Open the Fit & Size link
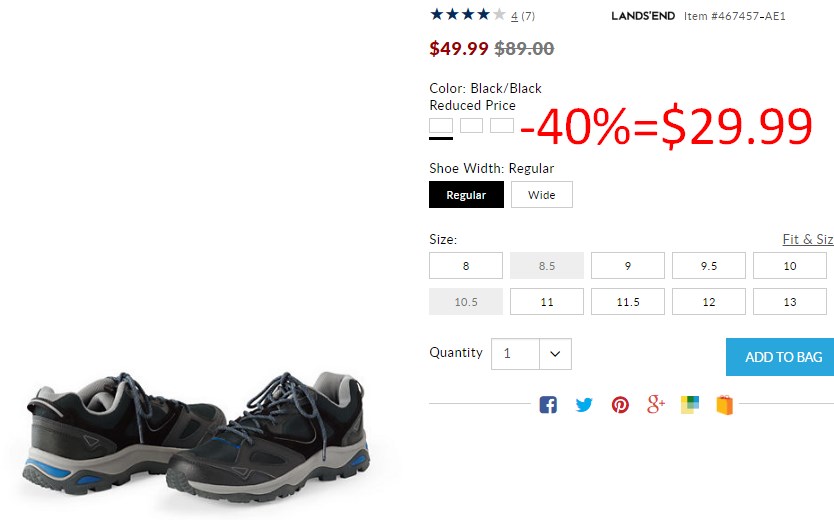The image size is (834, 520). [x=808, y=239]
